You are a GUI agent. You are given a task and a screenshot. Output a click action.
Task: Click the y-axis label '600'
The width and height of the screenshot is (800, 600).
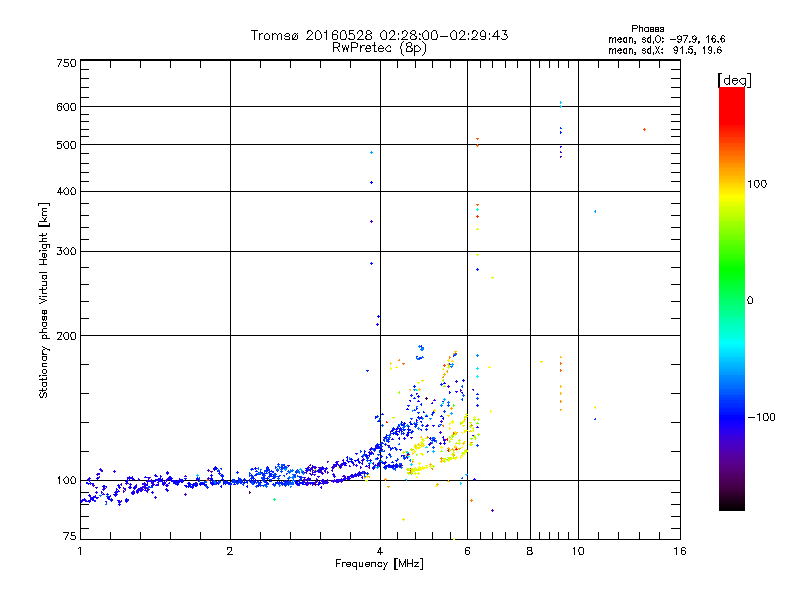66,107
